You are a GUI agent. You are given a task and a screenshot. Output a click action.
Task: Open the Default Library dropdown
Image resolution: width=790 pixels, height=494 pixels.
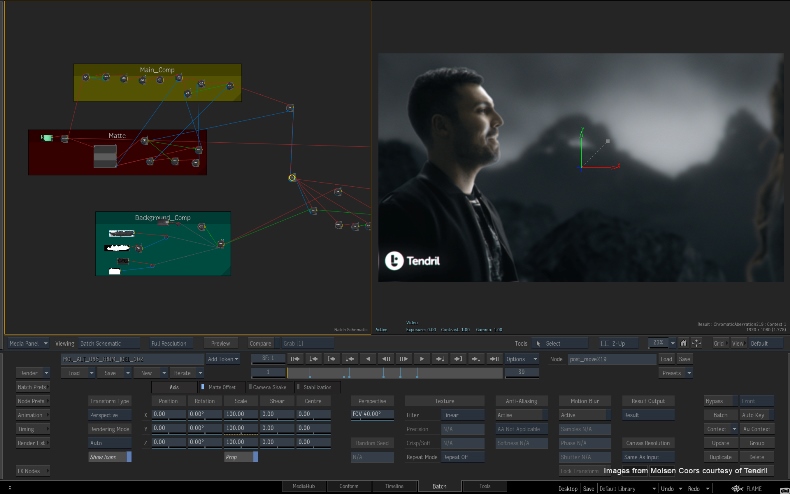click(x=627, y=488)
